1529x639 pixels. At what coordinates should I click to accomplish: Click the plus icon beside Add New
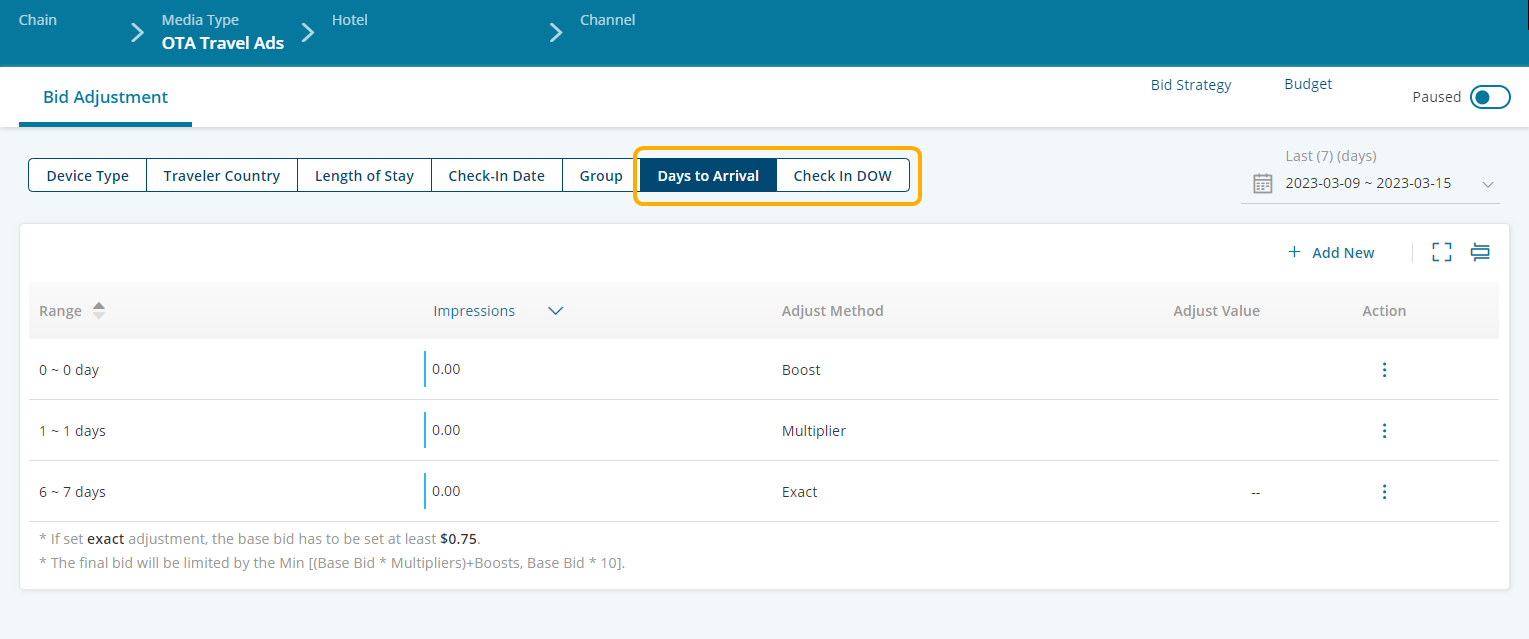pos(1294,252)
